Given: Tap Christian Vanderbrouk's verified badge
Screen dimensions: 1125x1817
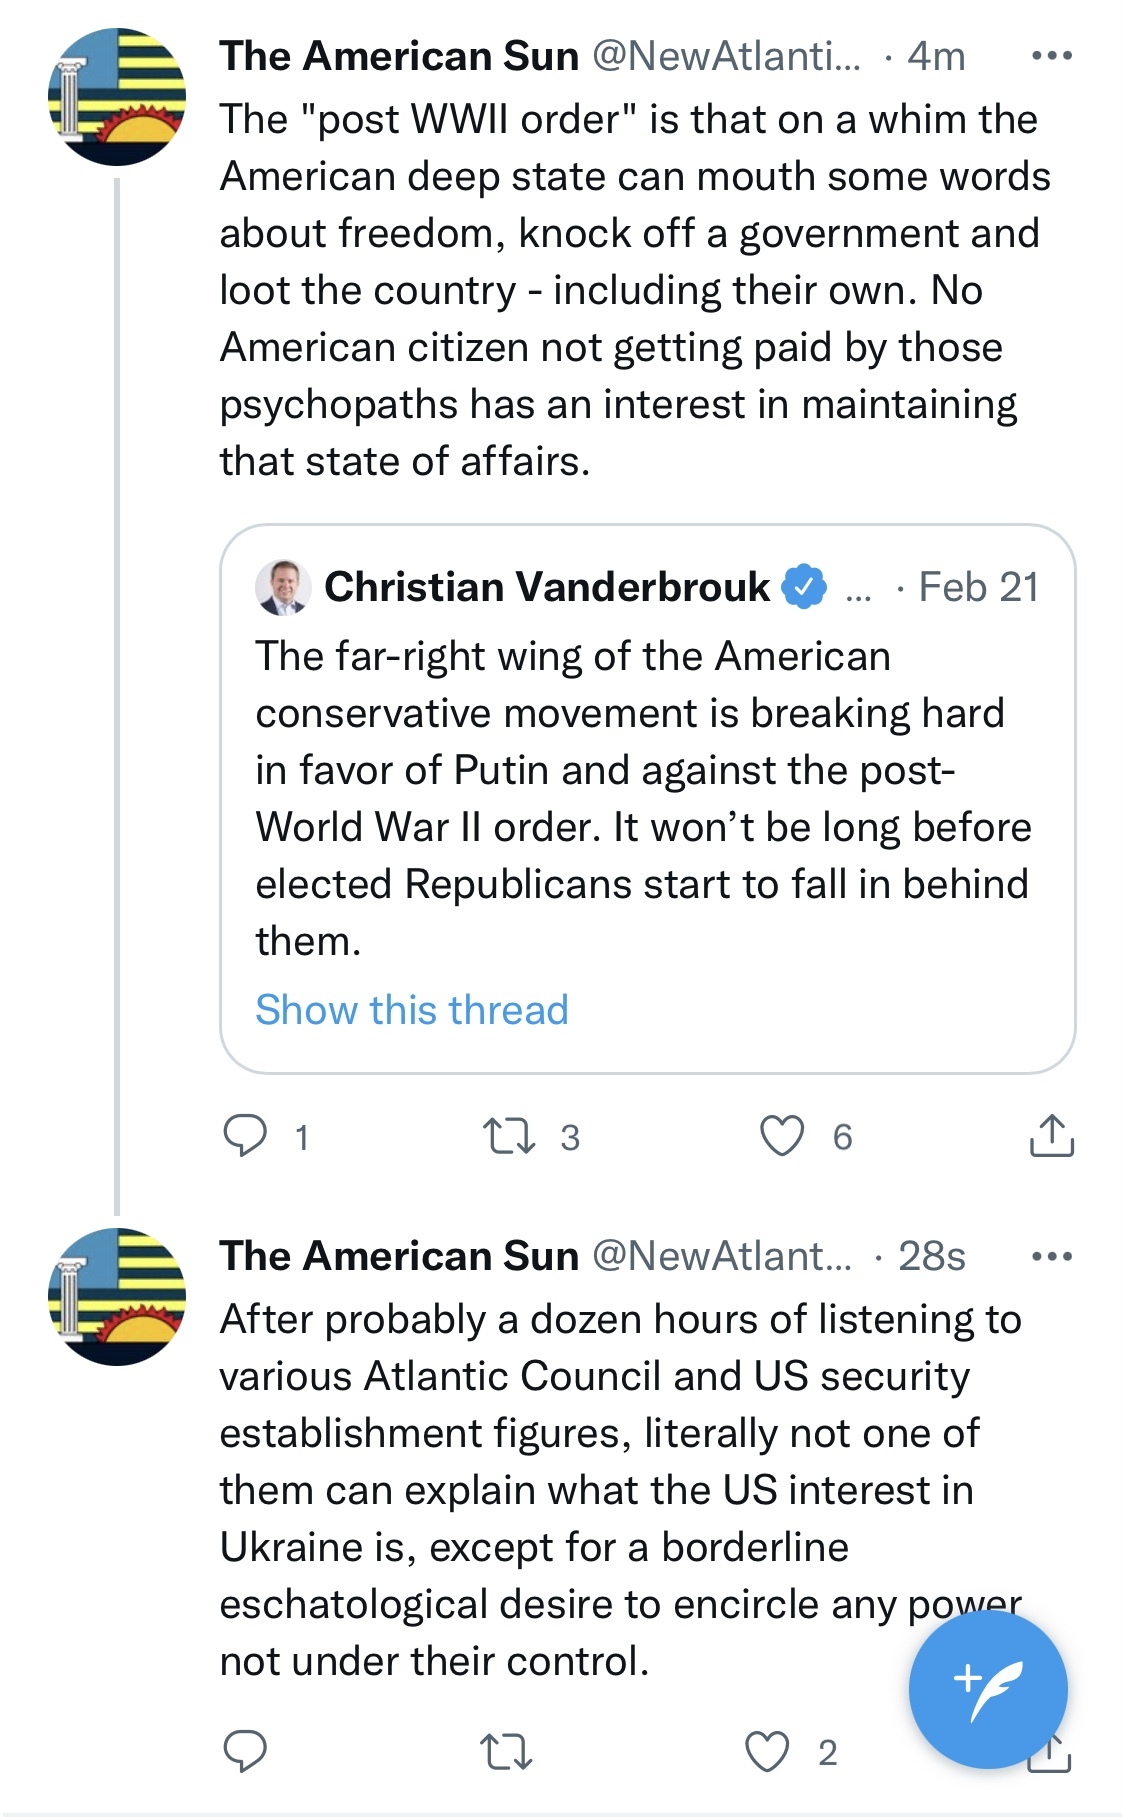Looking at the screenshot, I should click(x=803, y=587).
